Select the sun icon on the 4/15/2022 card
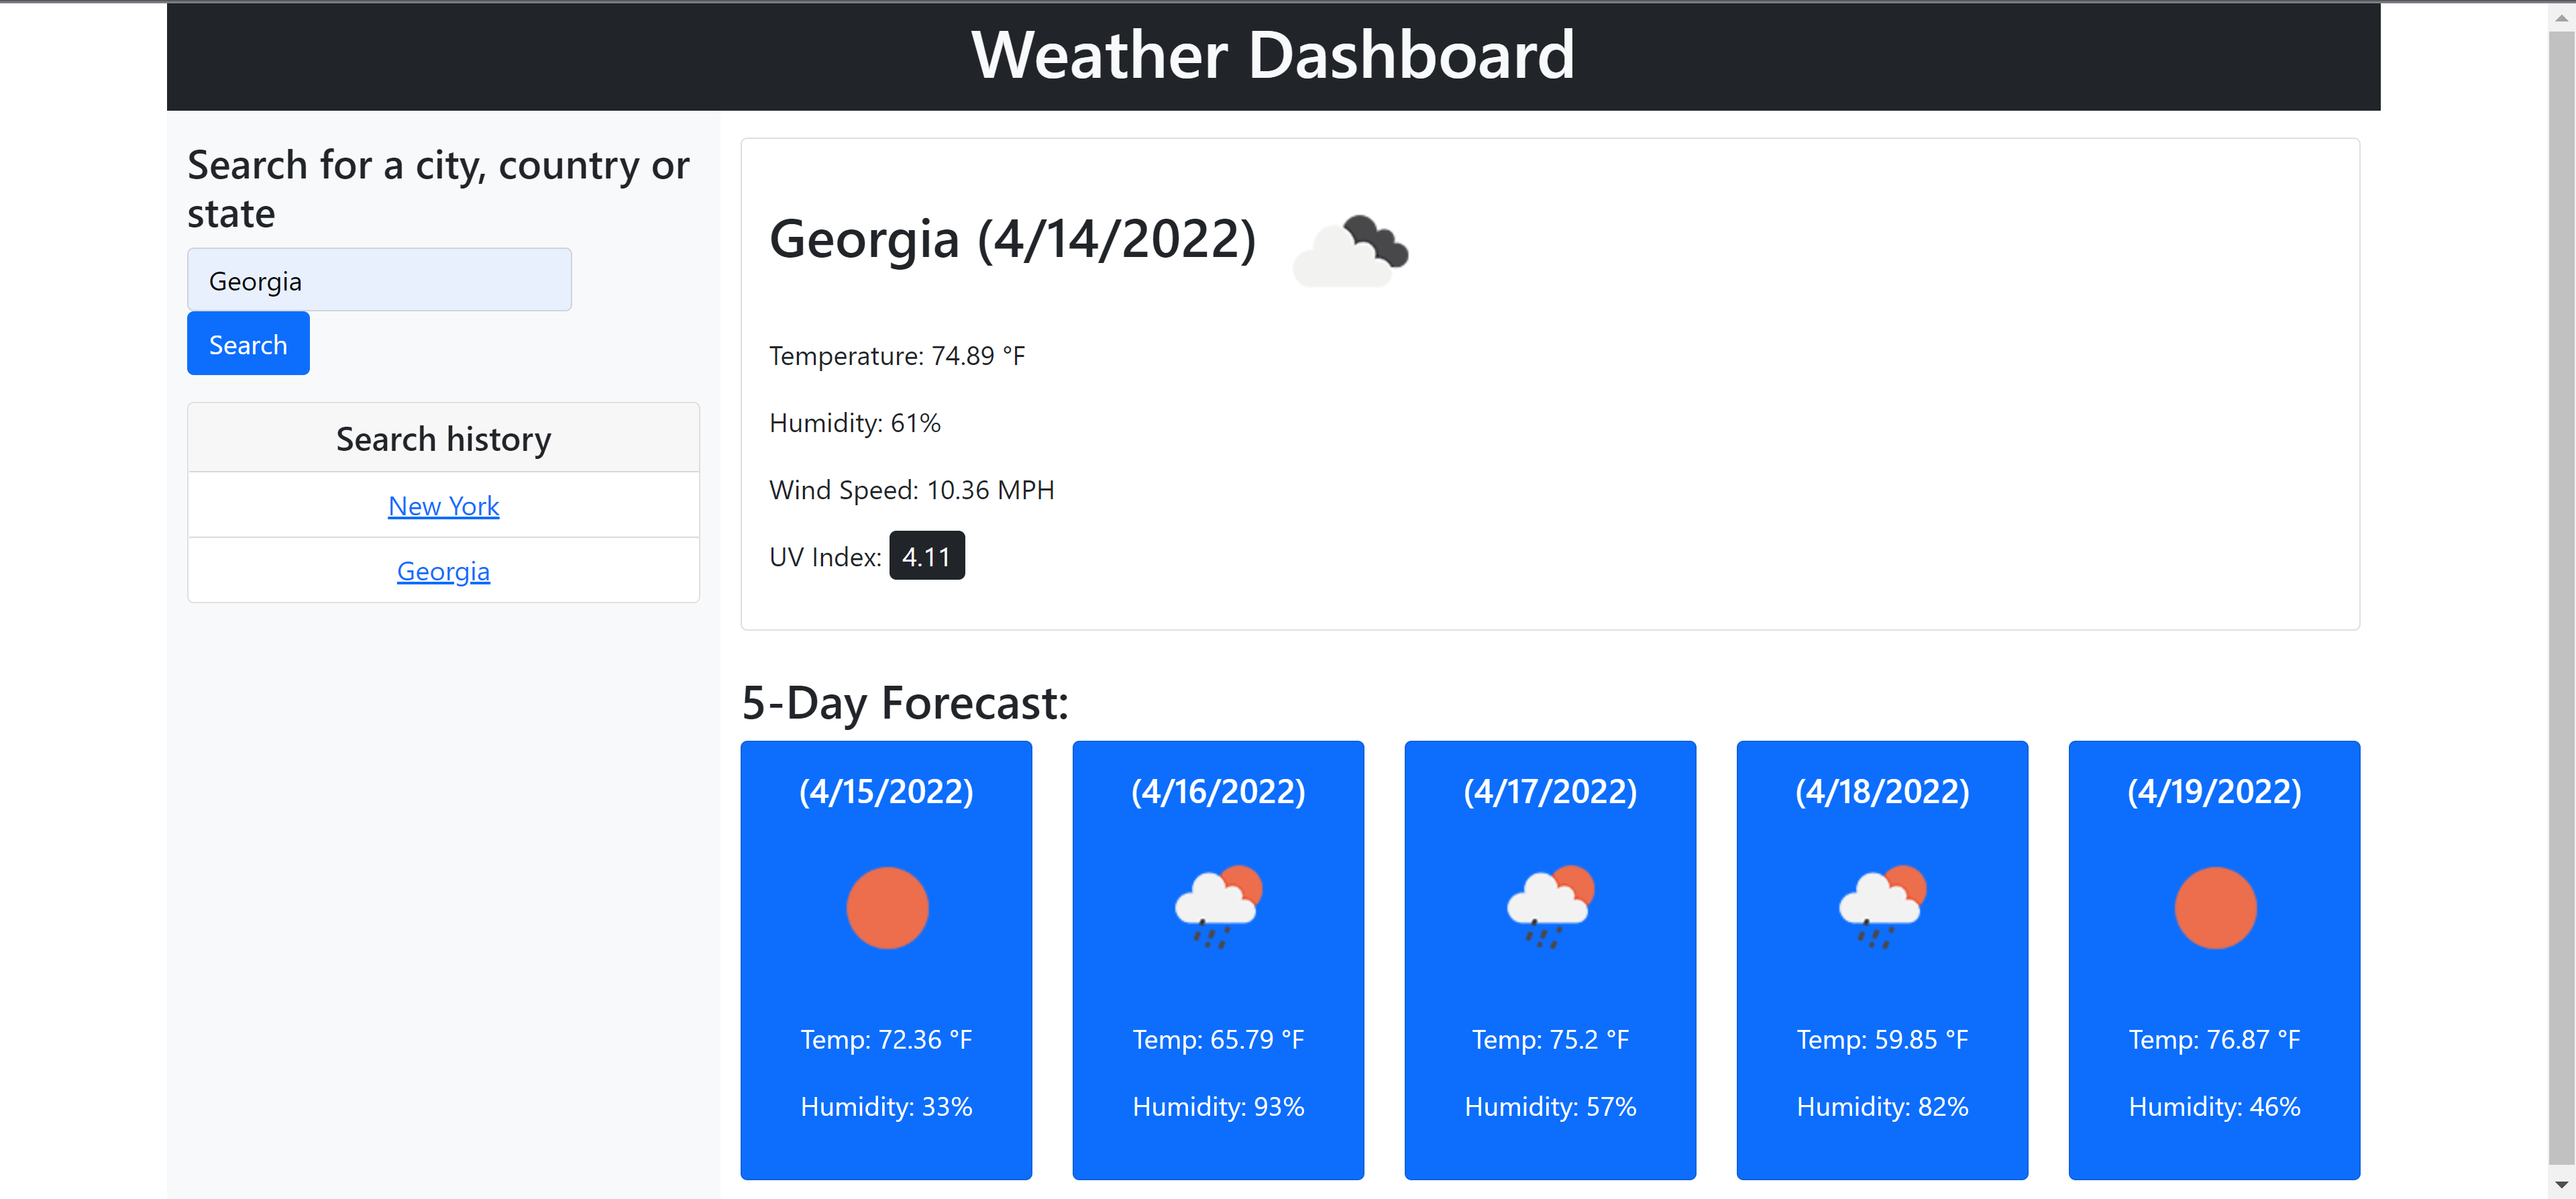This screenshot has height=1199, width=2576. 886,907
